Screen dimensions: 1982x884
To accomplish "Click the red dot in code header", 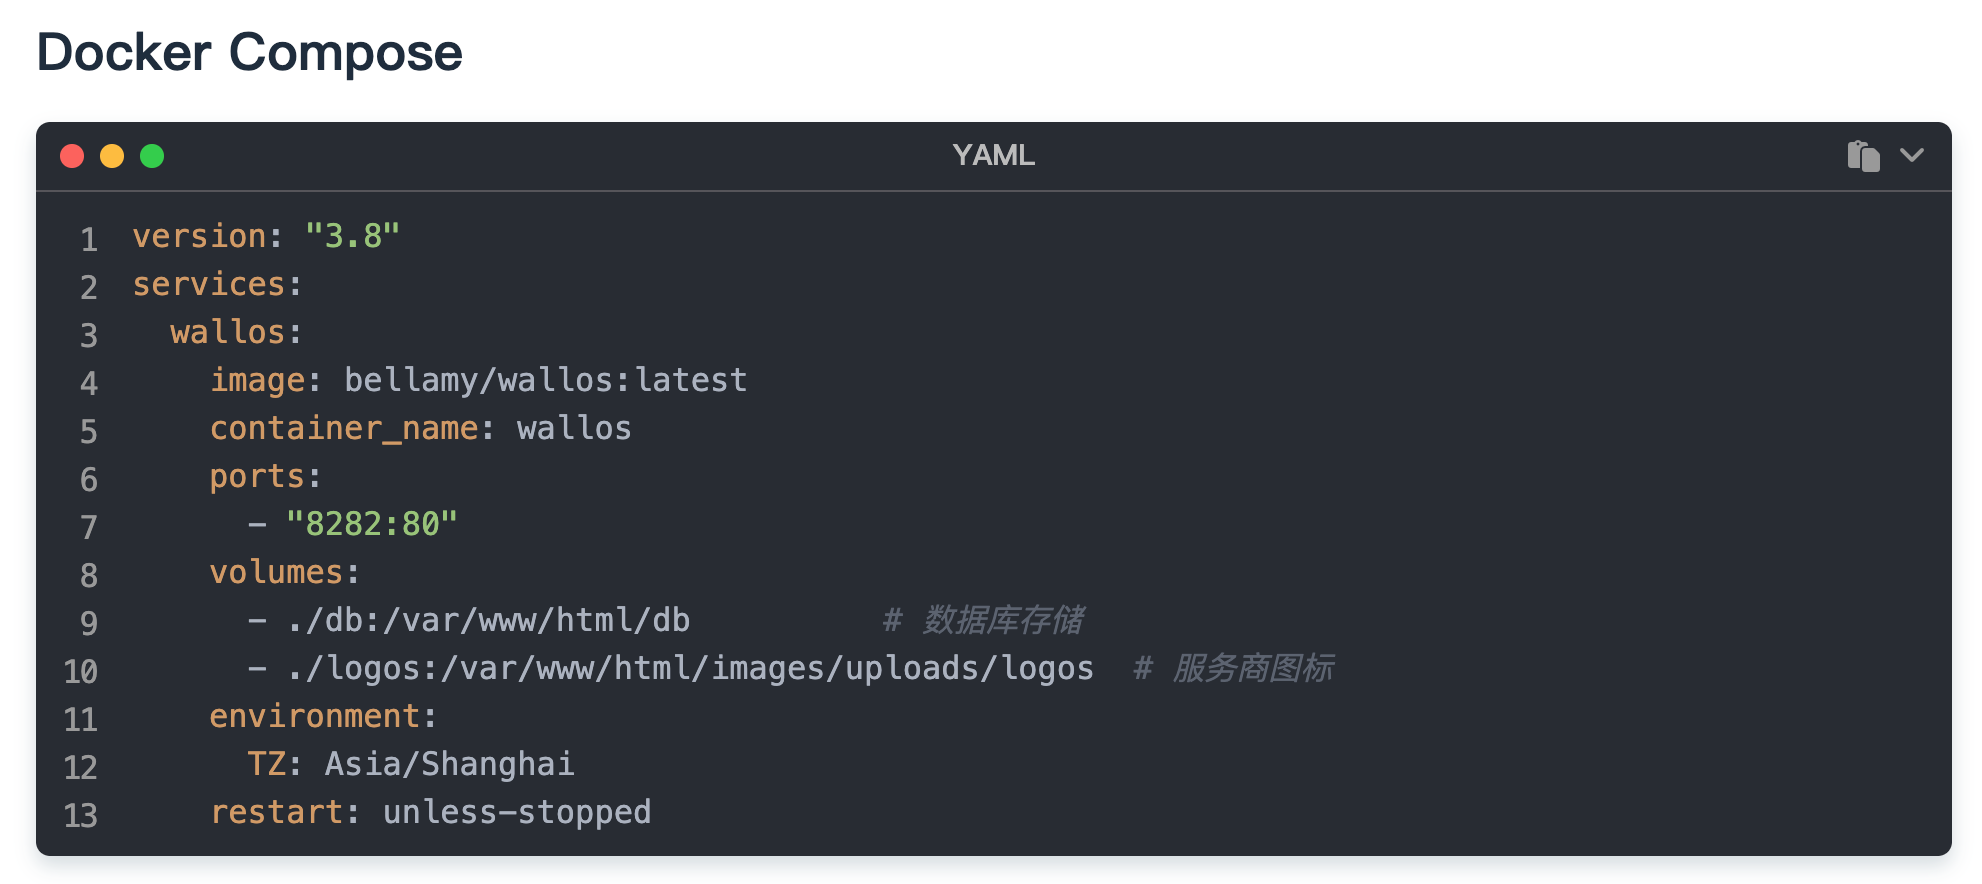I will pos(72,156).
